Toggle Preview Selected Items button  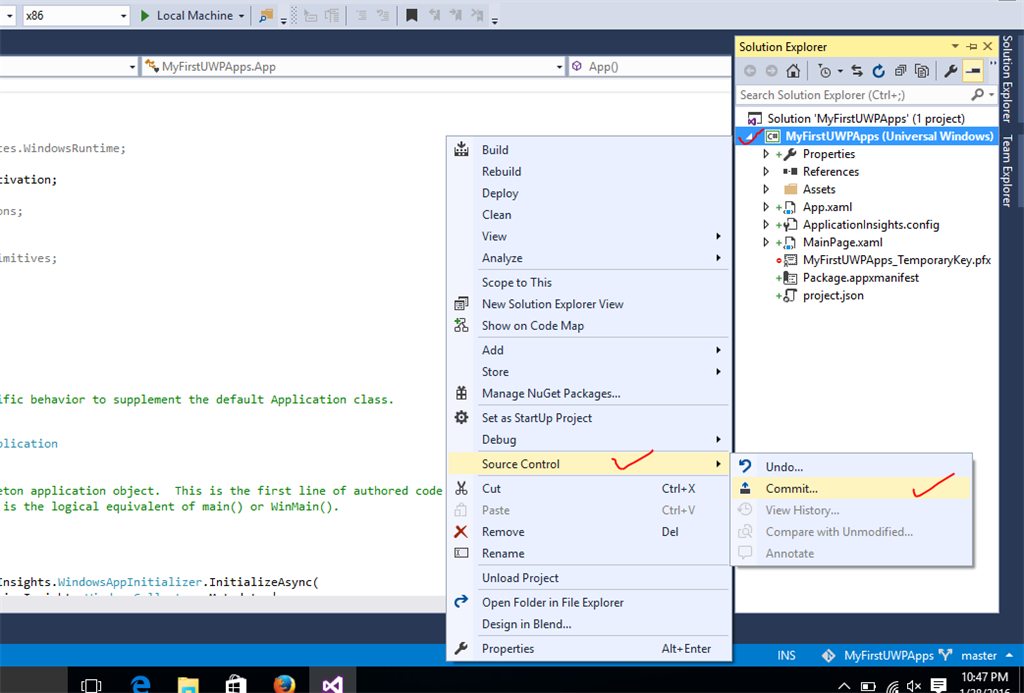[971, 71]
